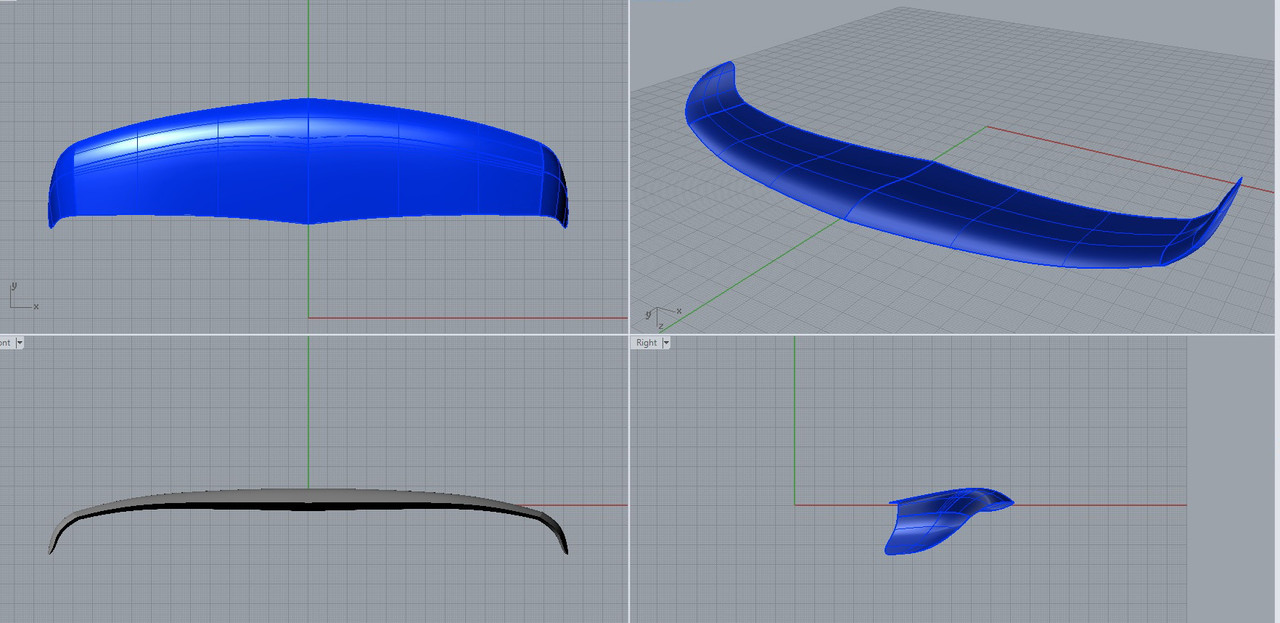Viewport: 1280px width, 623px height.
Task: Open the Front viewport dropdown arrow
Action: (x=19, y=343)
